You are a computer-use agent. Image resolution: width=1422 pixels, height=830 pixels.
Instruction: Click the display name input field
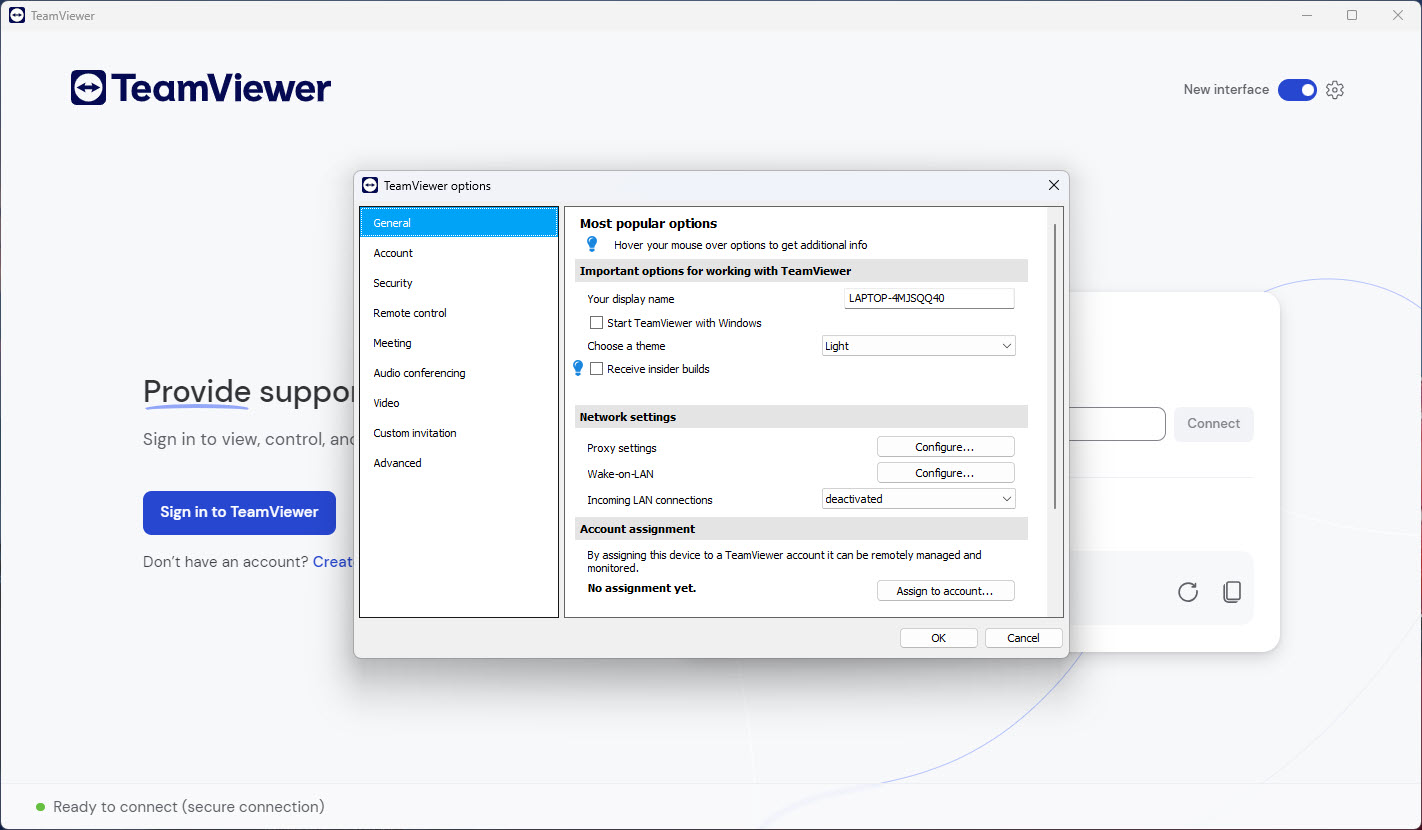tap(929, 298)
